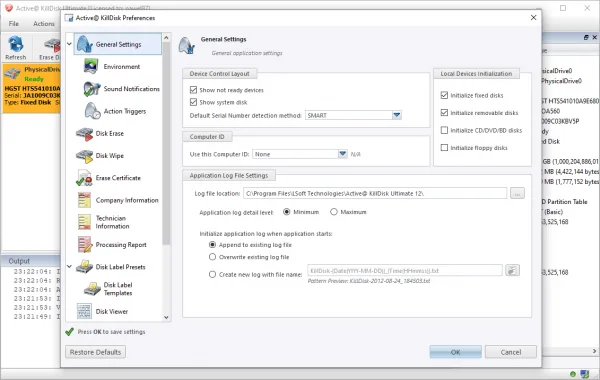The image size is (600, 380).
Task: Select the Disk Viewer hex icon
Action: (x=84, y=311)
